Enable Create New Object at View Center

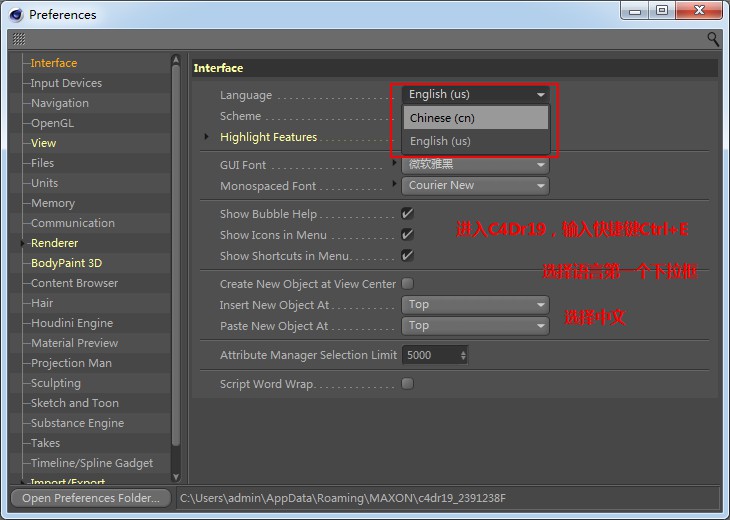407,284
